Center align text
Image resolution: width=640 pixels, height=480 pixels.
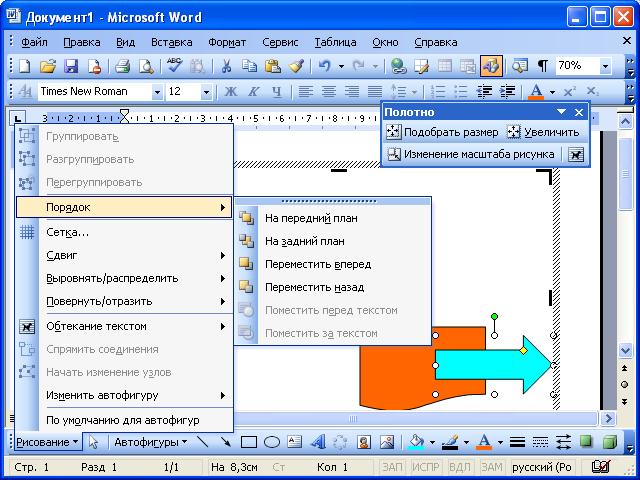click(x=329, y=91)
